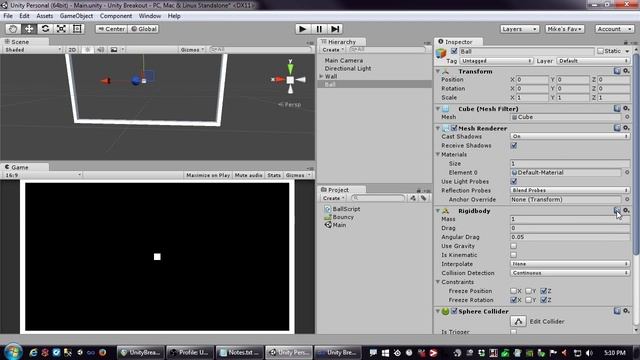
Task: Toggle scene audio icon
Action: coord(100,50)
